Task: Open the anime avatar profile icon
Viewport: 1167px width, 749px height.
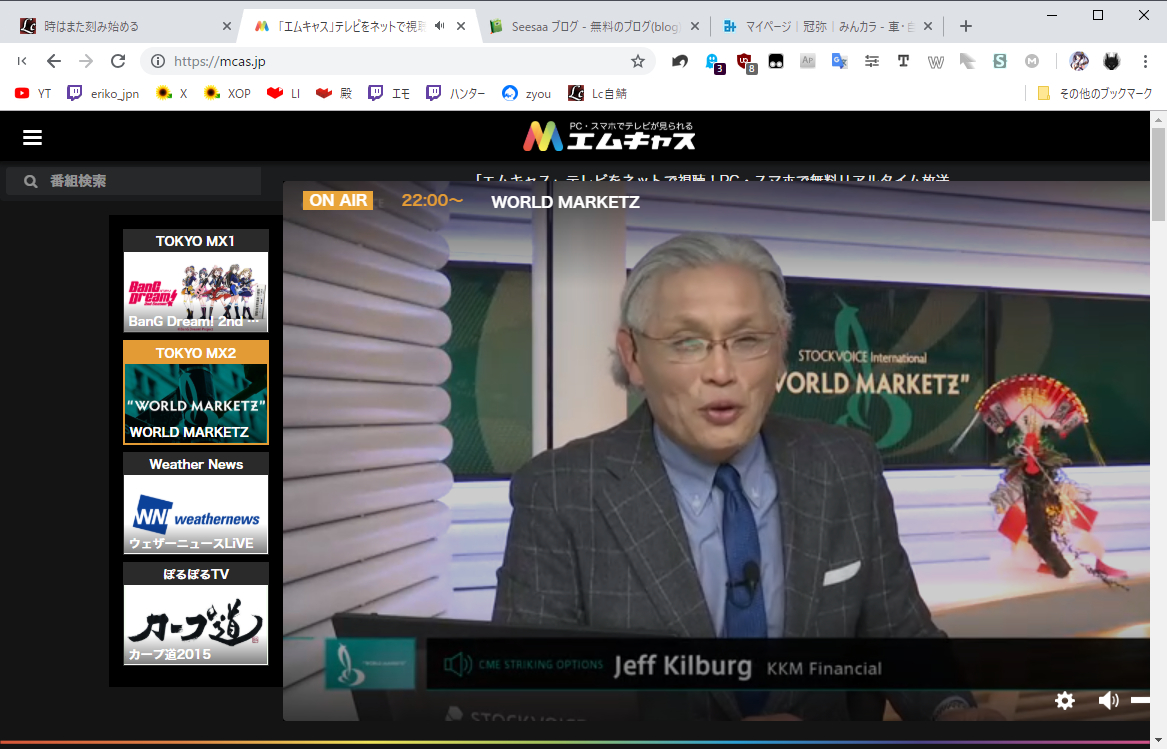Action: [x=1079, y=61]
